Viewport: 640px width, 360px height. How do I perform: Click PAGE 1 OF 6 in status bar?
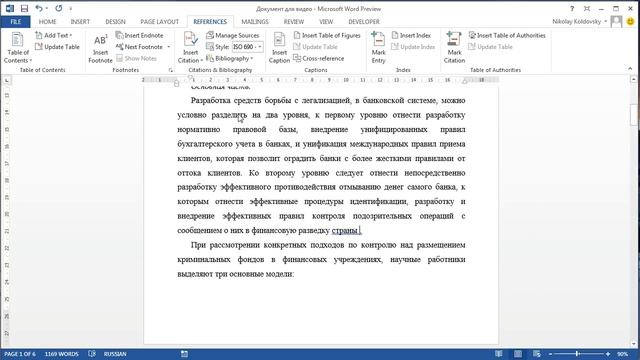[x=20, y=354]
